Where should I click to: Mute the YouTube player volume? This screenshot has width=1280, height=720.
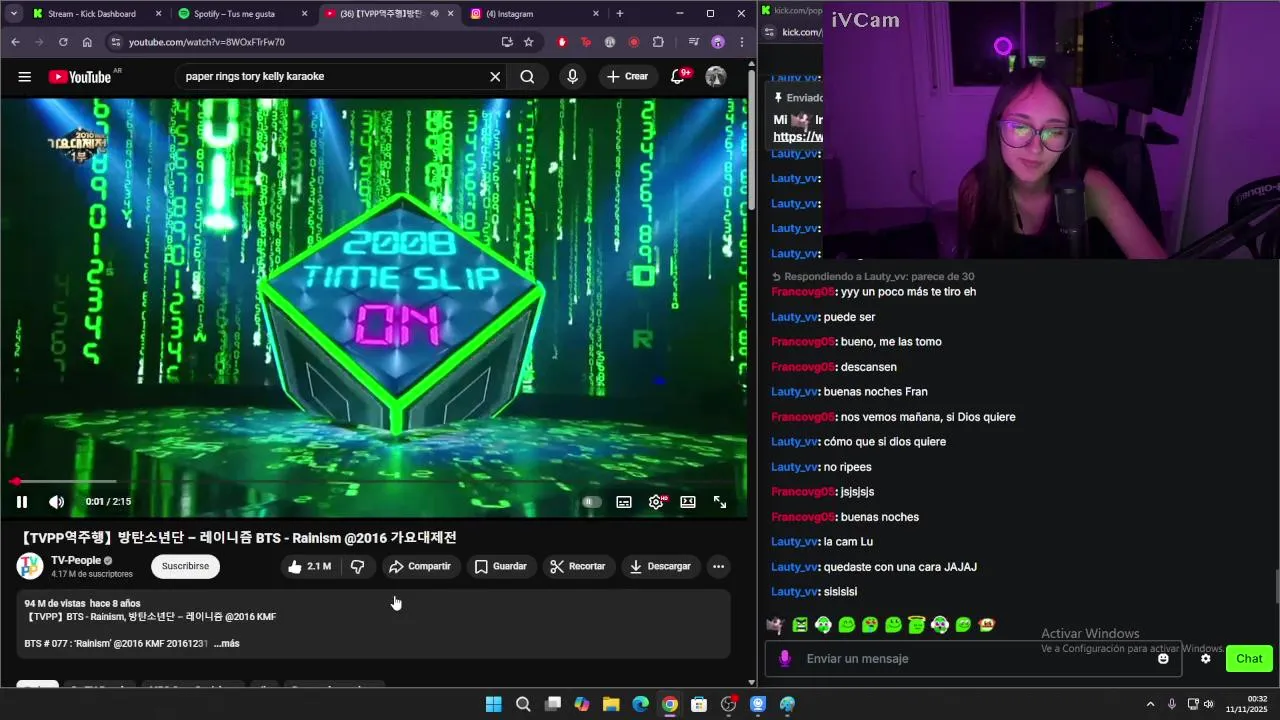coord(56,502)
